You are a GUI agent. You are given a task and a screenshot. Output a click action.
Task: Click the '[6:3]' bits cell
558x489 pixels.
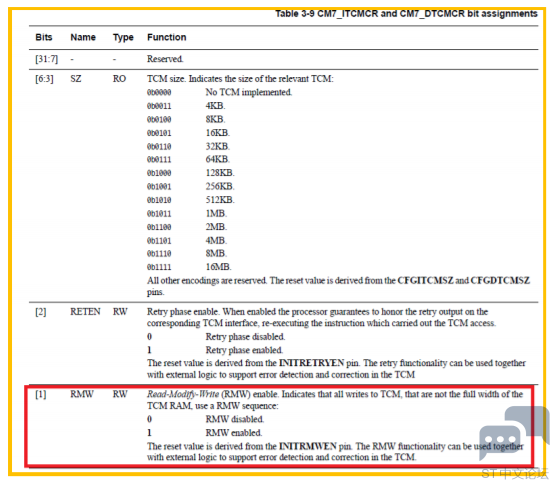[44, 79]
